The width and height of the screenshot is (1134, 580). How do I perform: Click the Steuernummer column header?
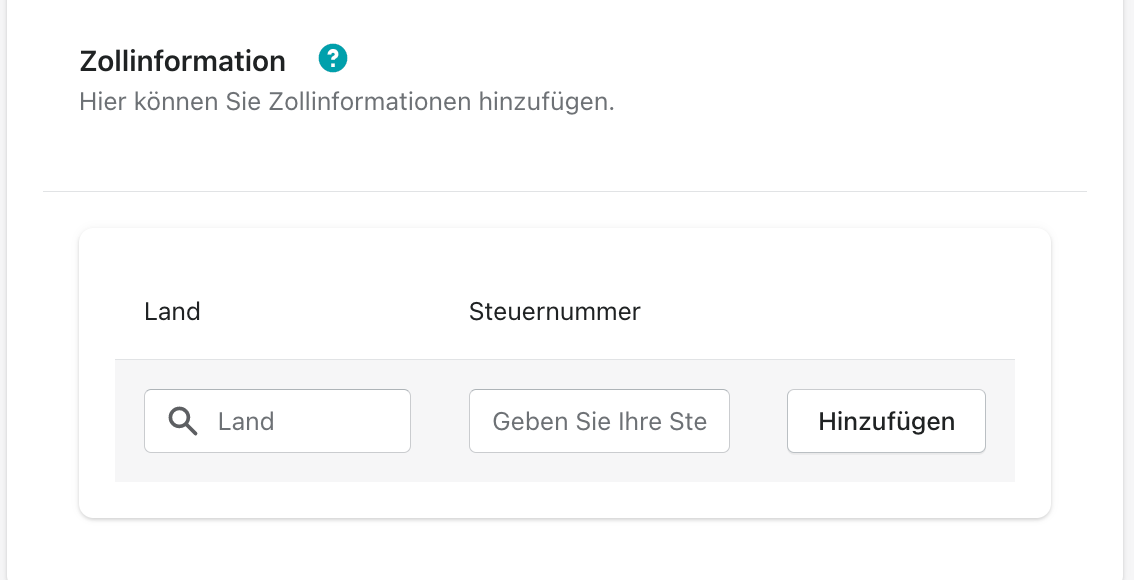pos(555,312)
